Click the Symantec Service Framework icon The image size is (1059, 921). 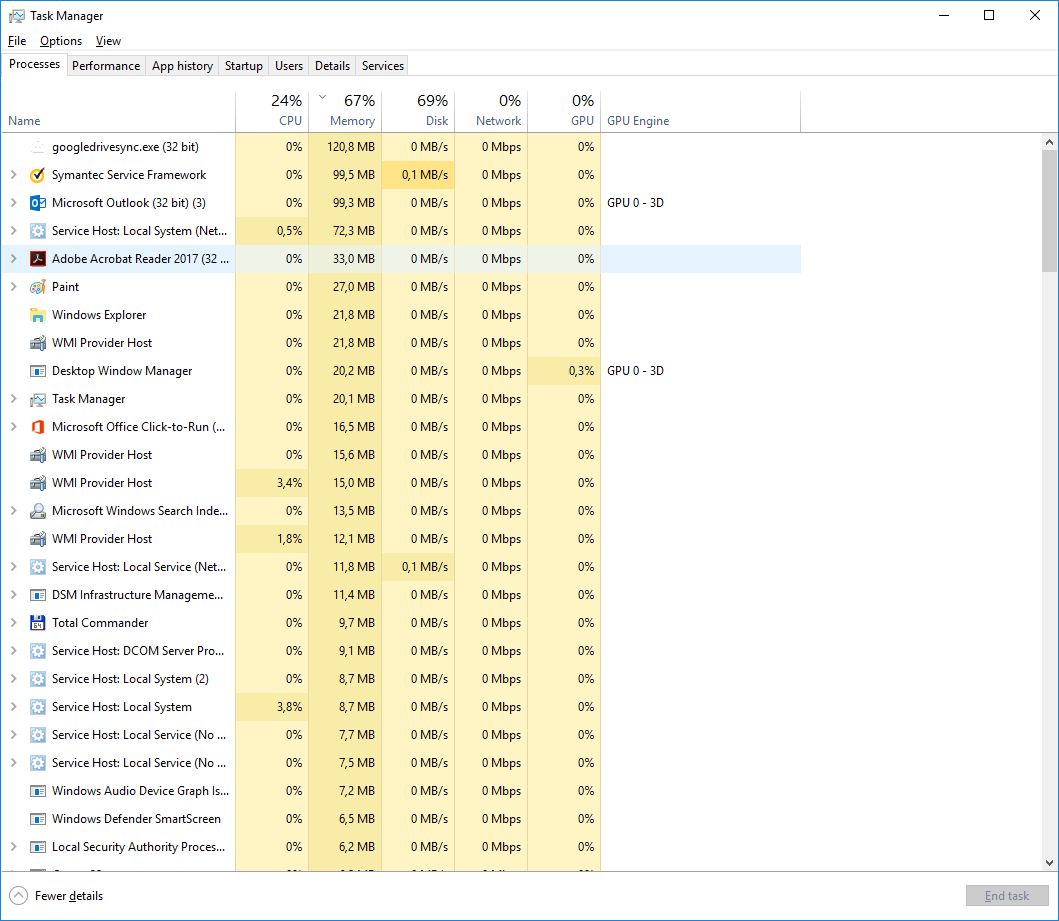click(38, 175)
